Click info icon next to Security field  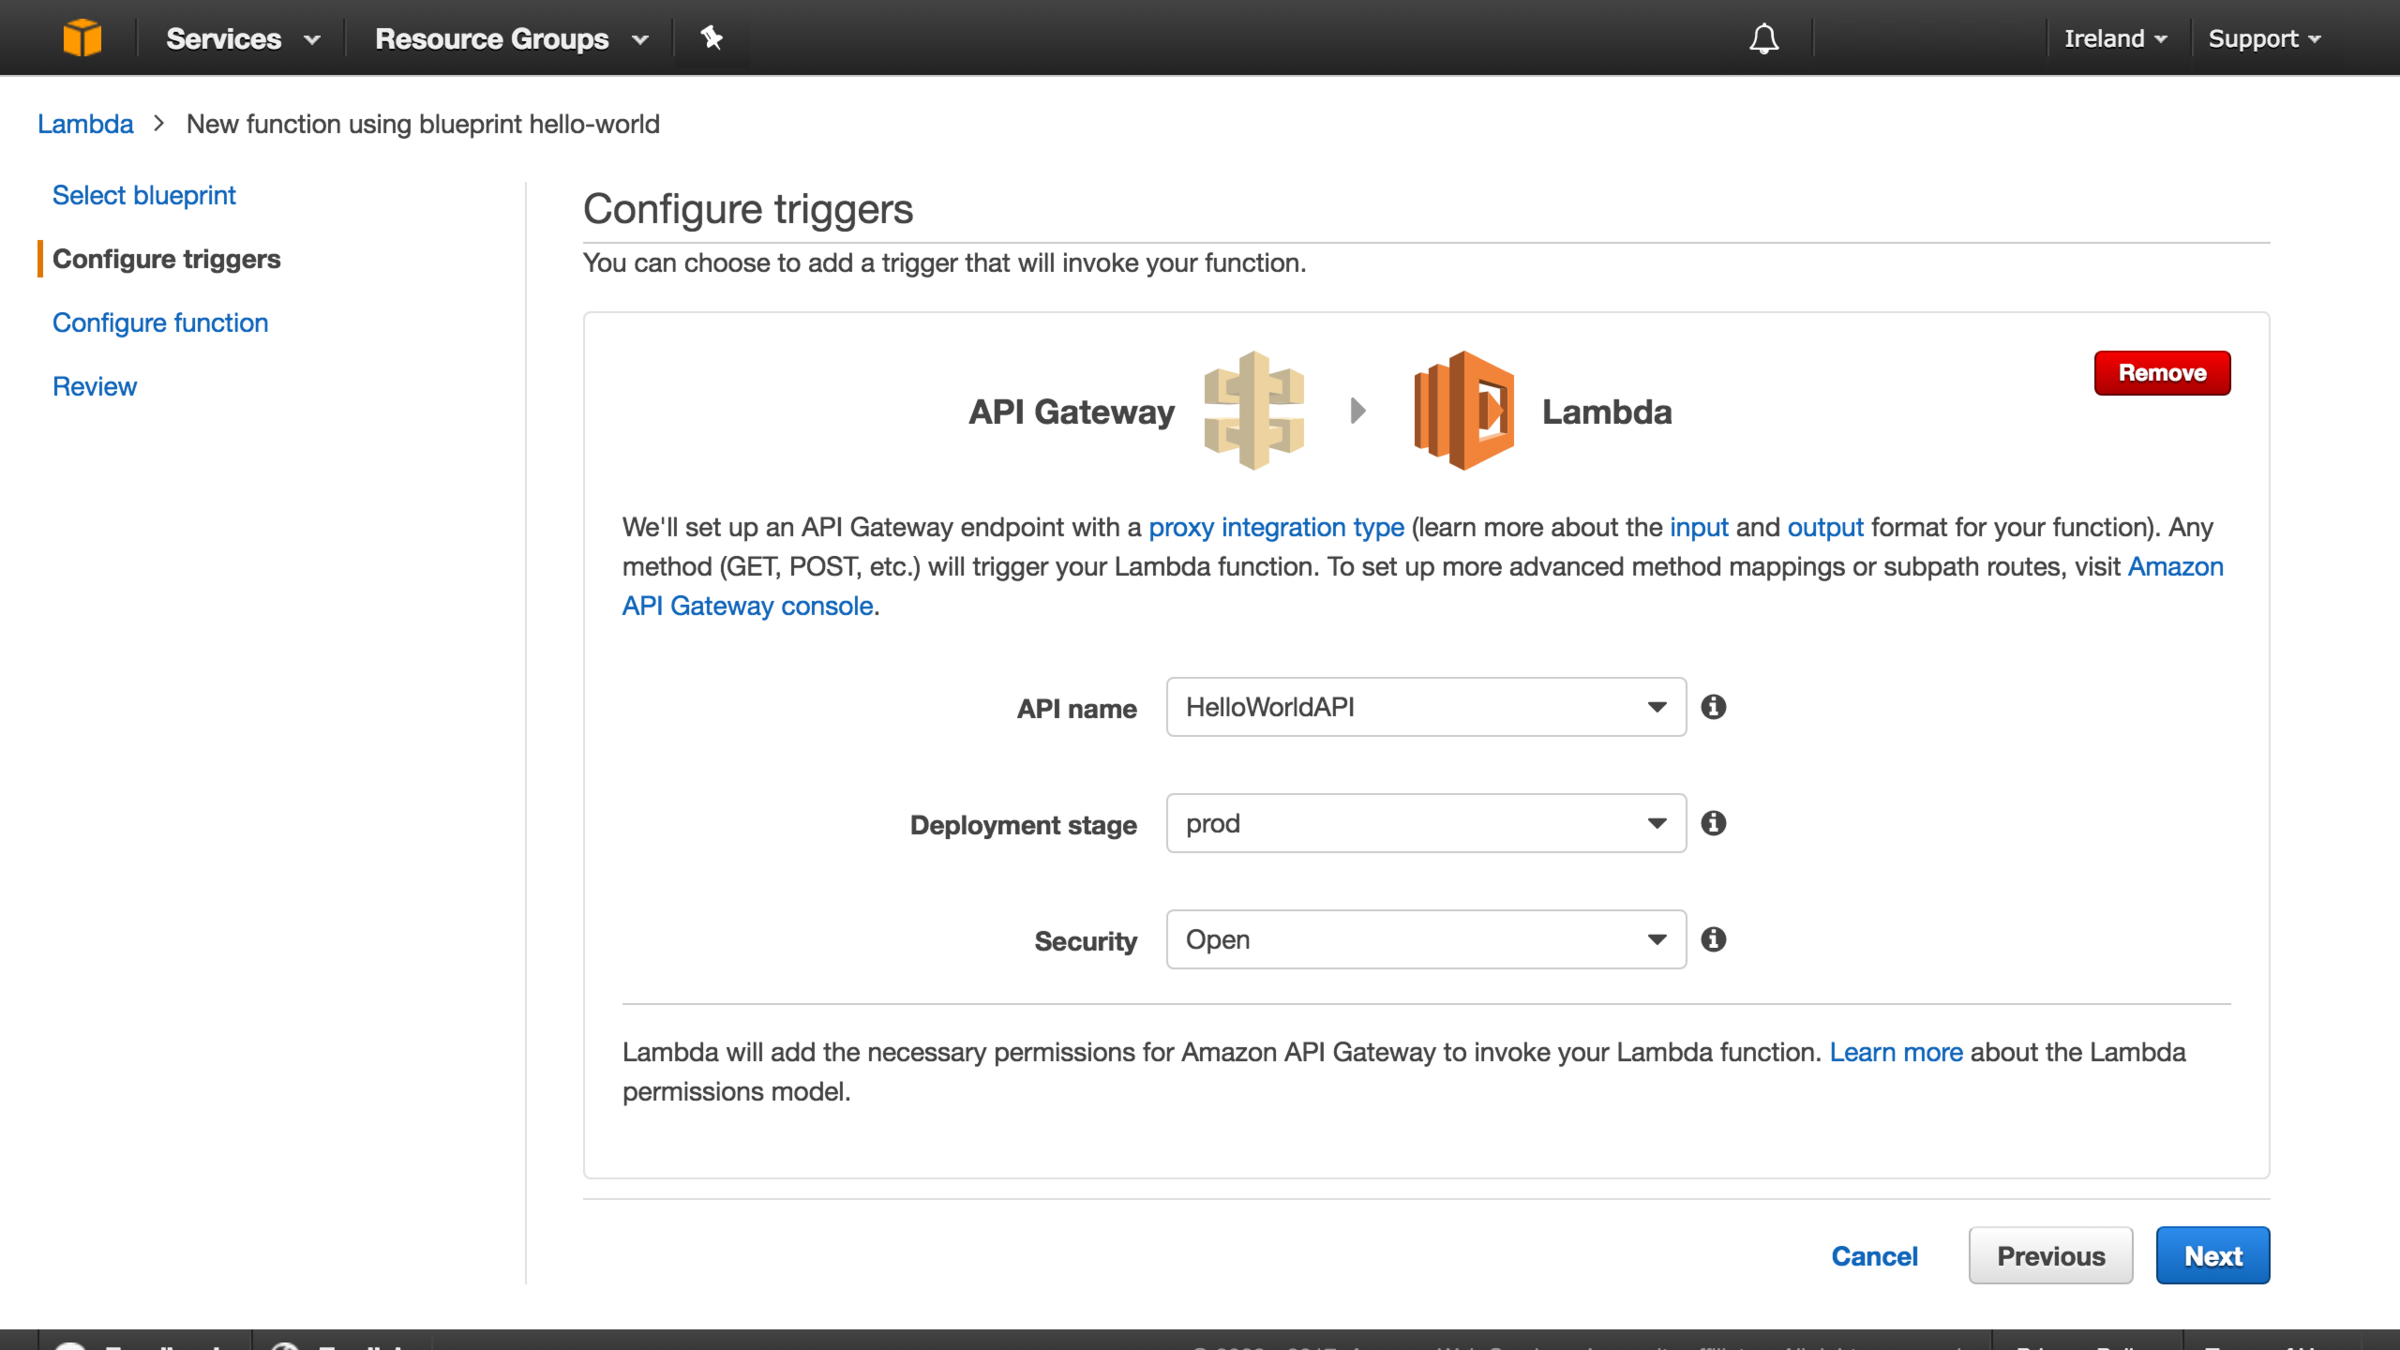1713,939
